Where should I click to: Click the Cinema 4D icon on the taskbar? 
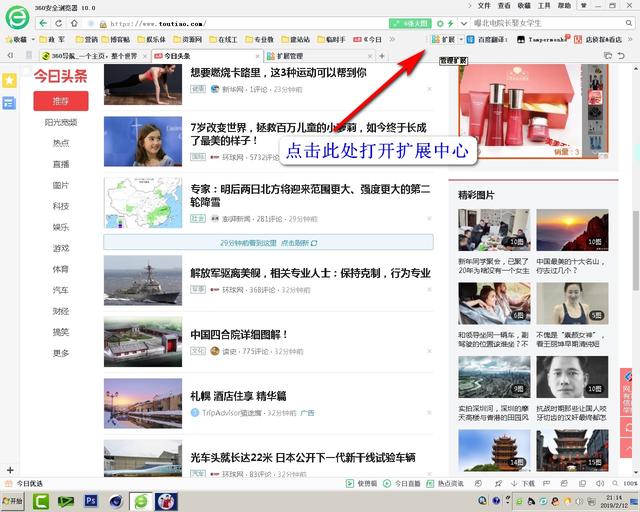116,501
